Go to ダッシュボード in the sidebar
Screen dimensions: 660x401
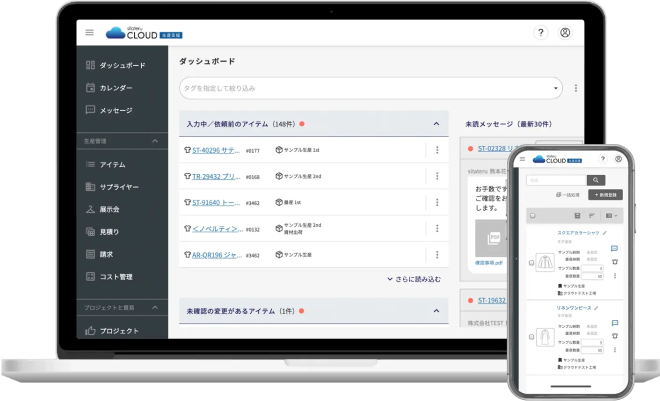(116, 65)
